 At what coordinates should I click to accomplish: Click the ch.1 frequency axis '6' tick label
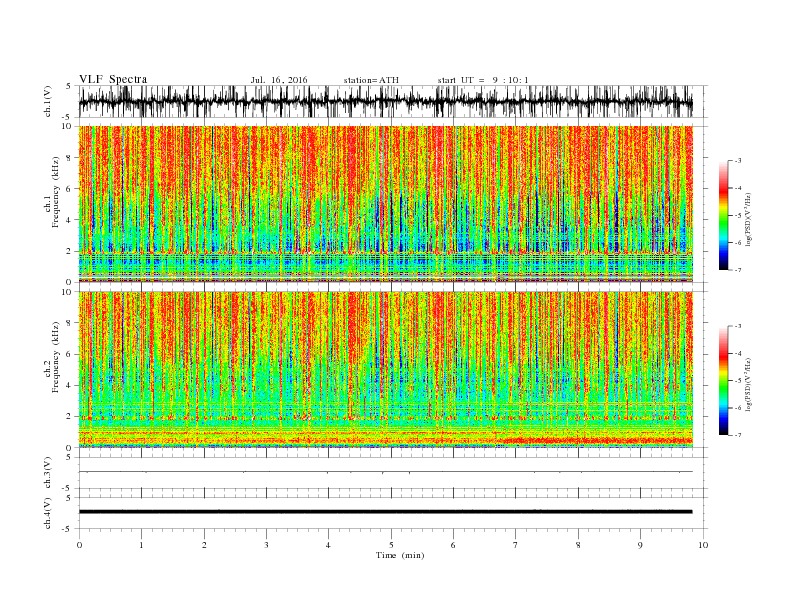(70, 189)
